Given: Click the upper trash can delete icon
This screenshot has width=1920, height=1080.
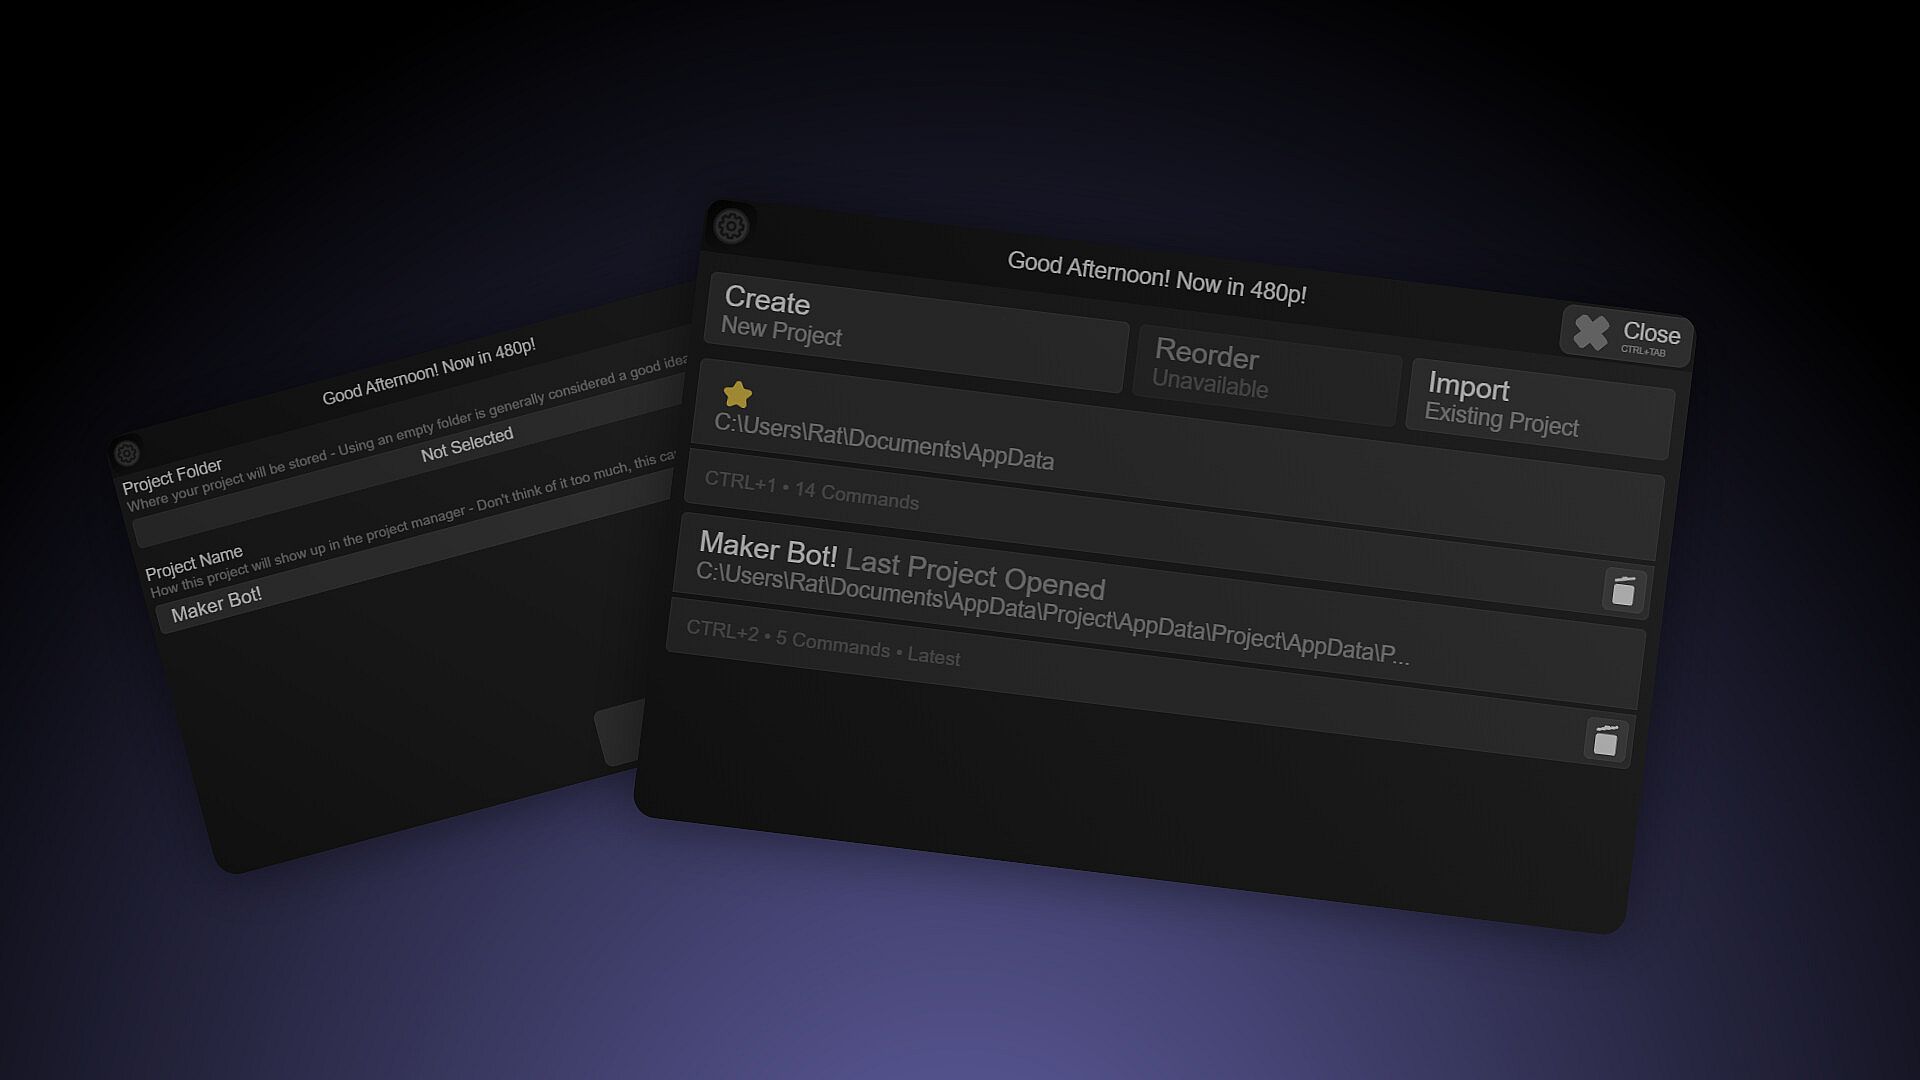Looking at the screenshot, I should (x=1623, y=590).
